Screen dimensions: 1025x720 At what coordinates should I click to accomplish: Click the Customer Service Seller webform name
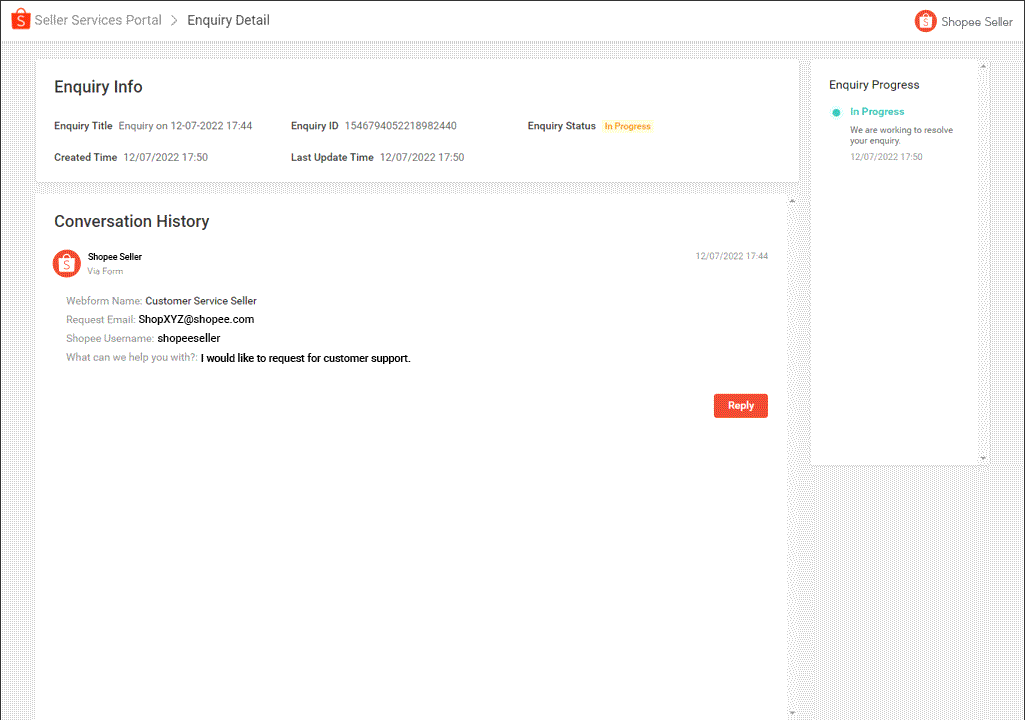coord(201,301)
